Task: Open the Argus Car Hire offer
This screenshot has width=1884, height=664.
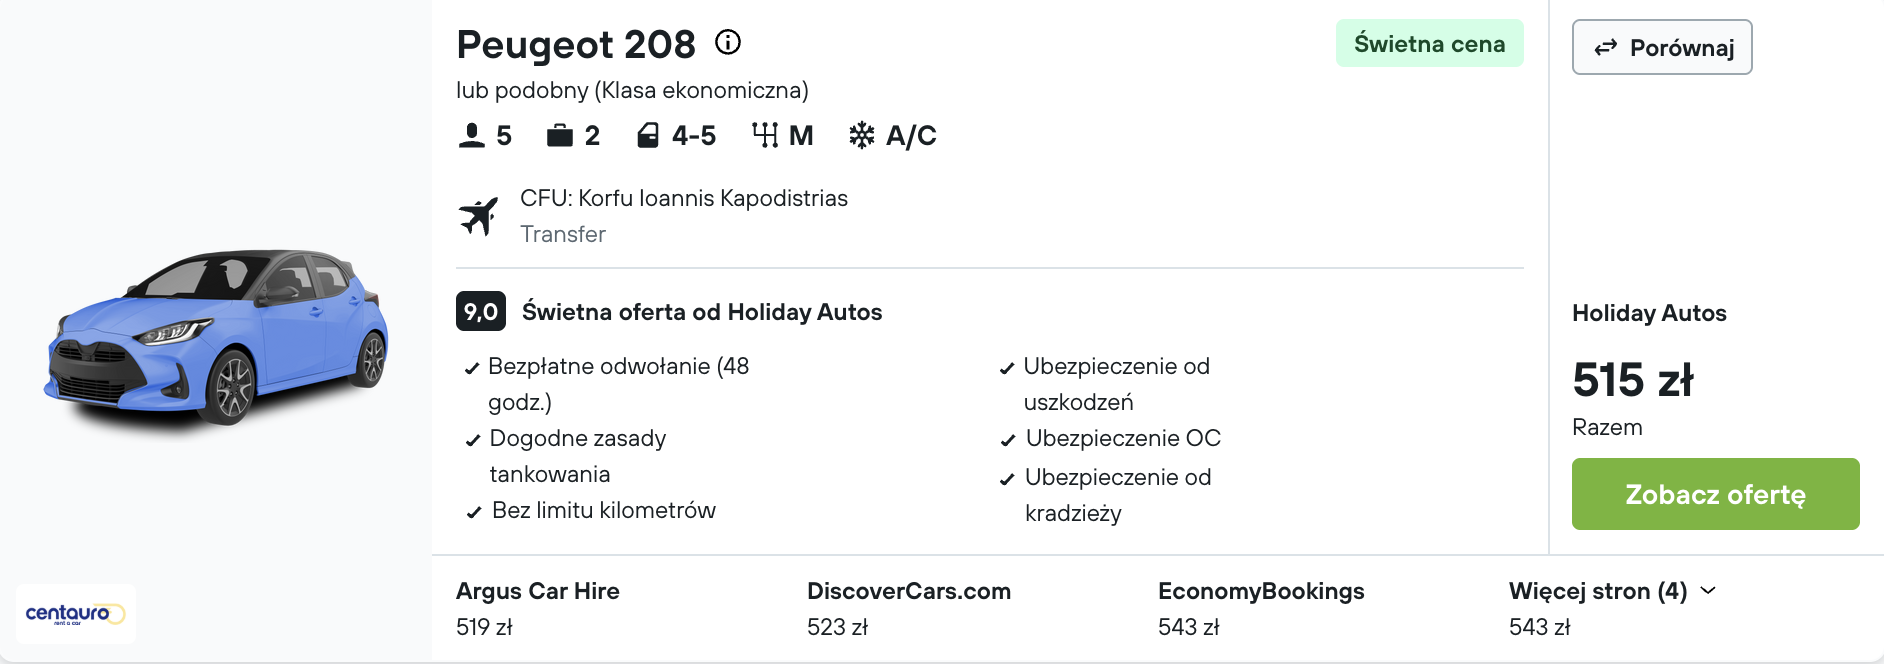Action: pos(537,590)
